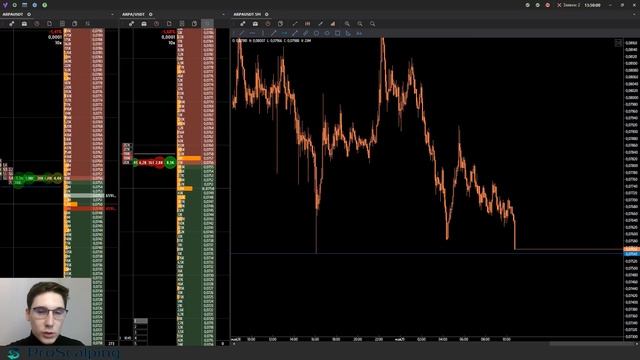Viewport: 640px width, 360px height.
Task: Click the document icon in the left order book toolbar
Action: [49, 24]
